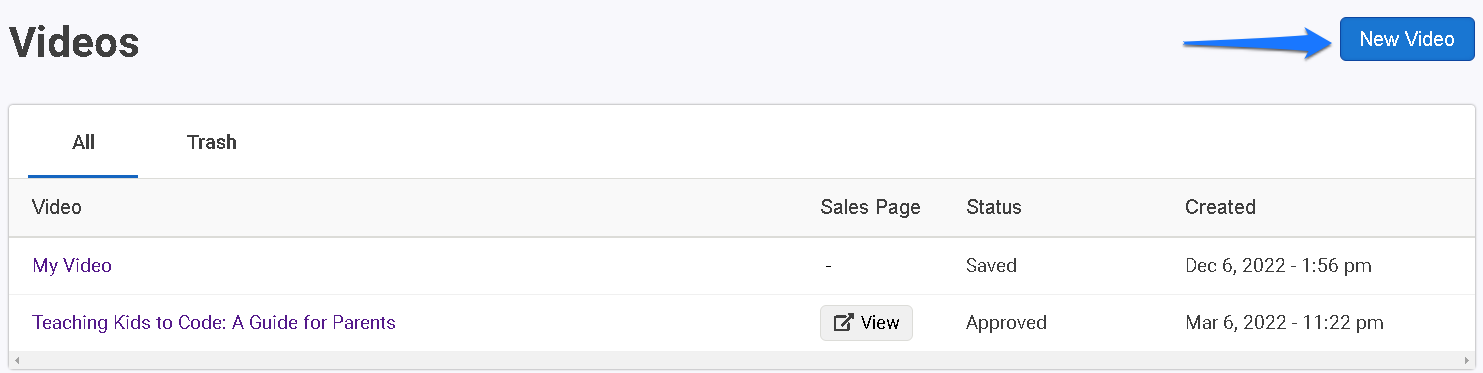This screenshot has height=373, width=1483.
Task: Click the left scrollbar arrow below table
Action: pos(17,359)
